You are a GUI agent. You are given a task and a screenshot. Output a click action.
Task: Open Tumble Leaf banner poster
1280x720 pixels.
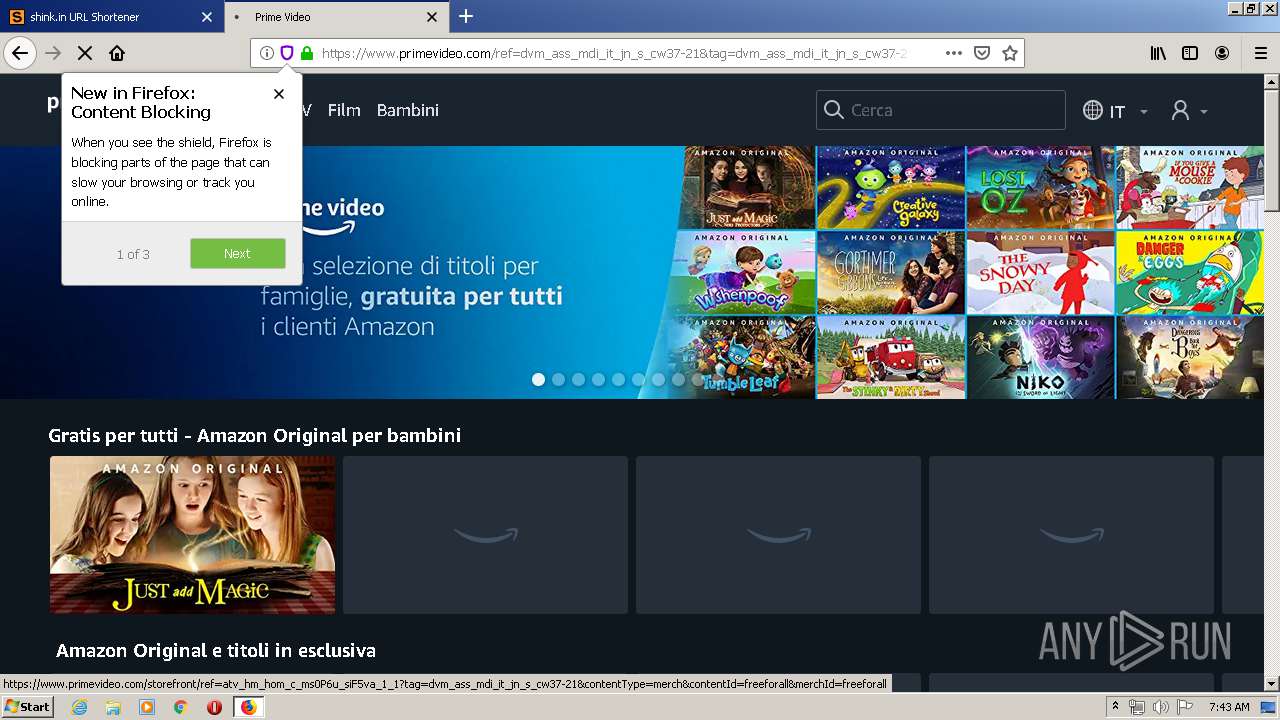pyautogui.click(x=742, y=357)
